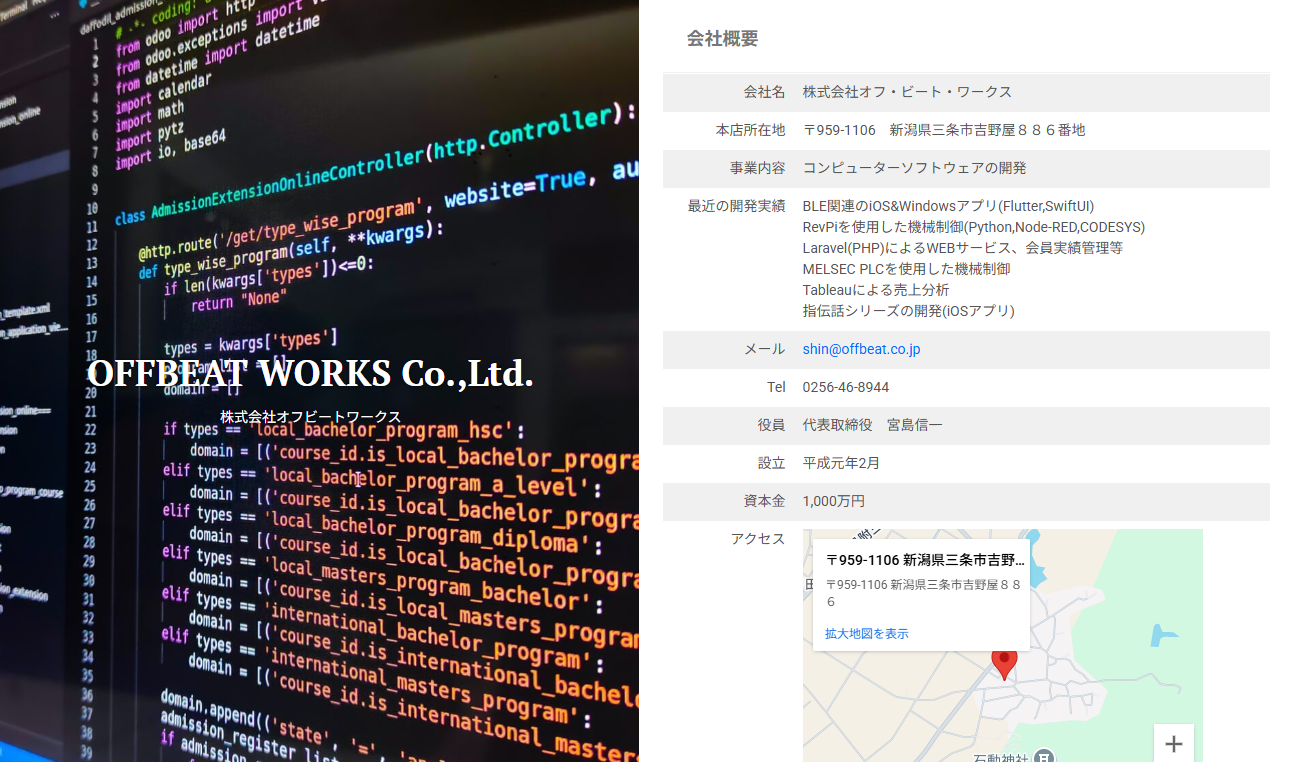Open the 拡大地図を表示 map link
Image resolution: width=1290 pixels, height=762 pixels.
pyautogui.click(x=867, y=634)
